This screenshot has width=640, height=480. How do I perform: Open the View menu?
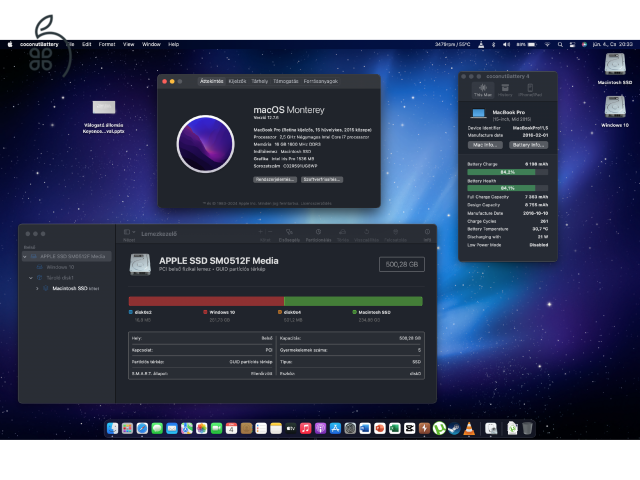129,44
